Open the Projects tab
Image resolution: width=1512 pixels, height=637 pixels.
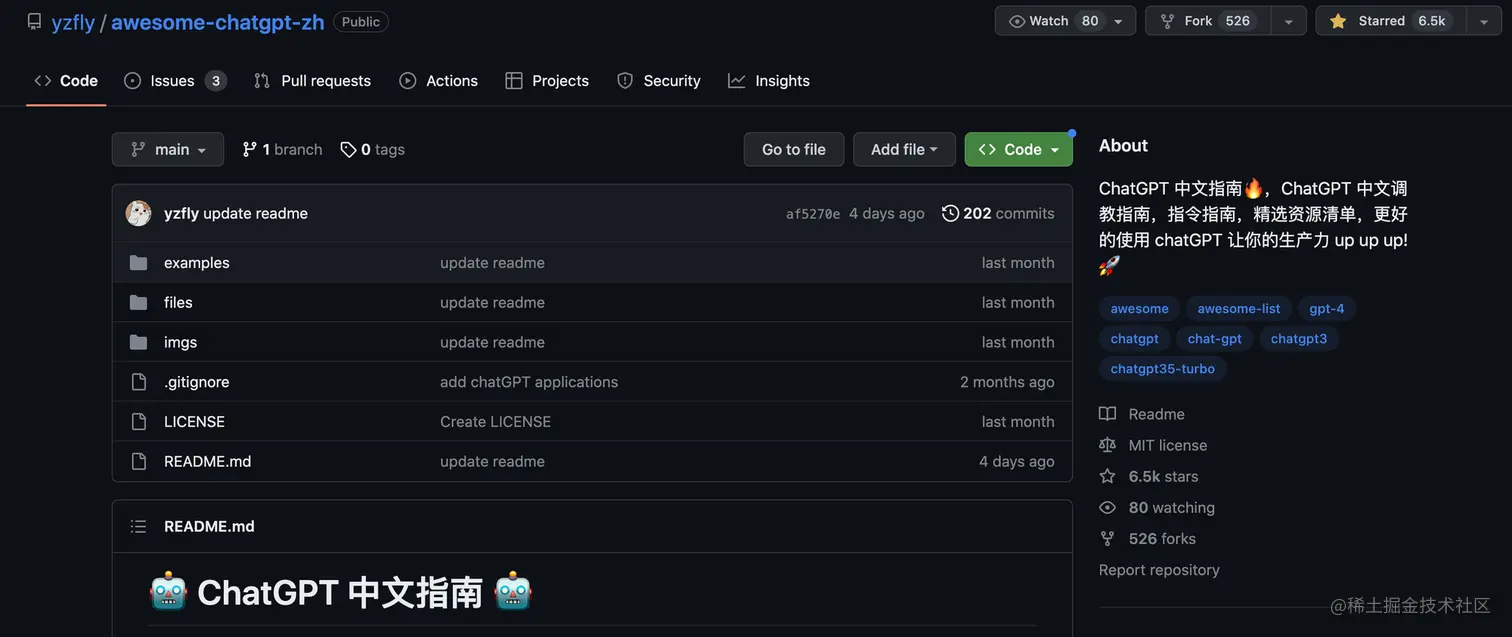pos(547,81)
